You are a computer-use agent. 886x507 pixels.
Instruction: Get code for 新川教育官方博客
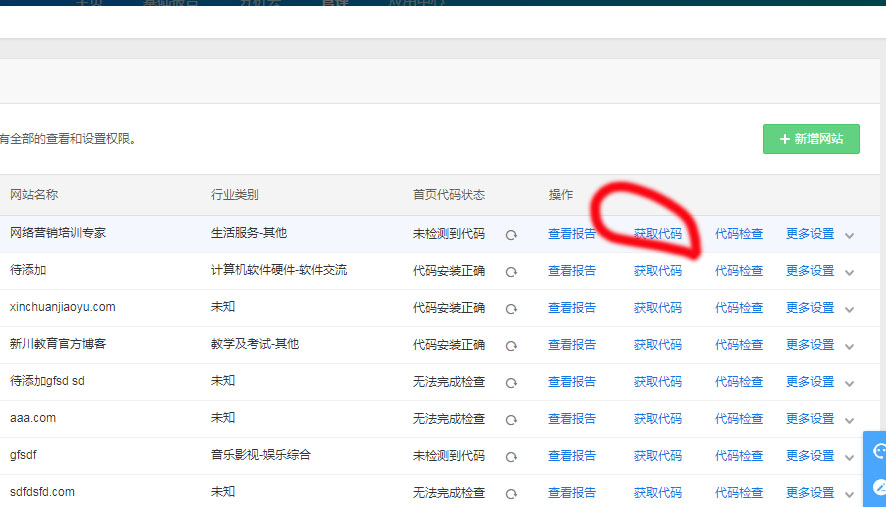coord(658,345)
